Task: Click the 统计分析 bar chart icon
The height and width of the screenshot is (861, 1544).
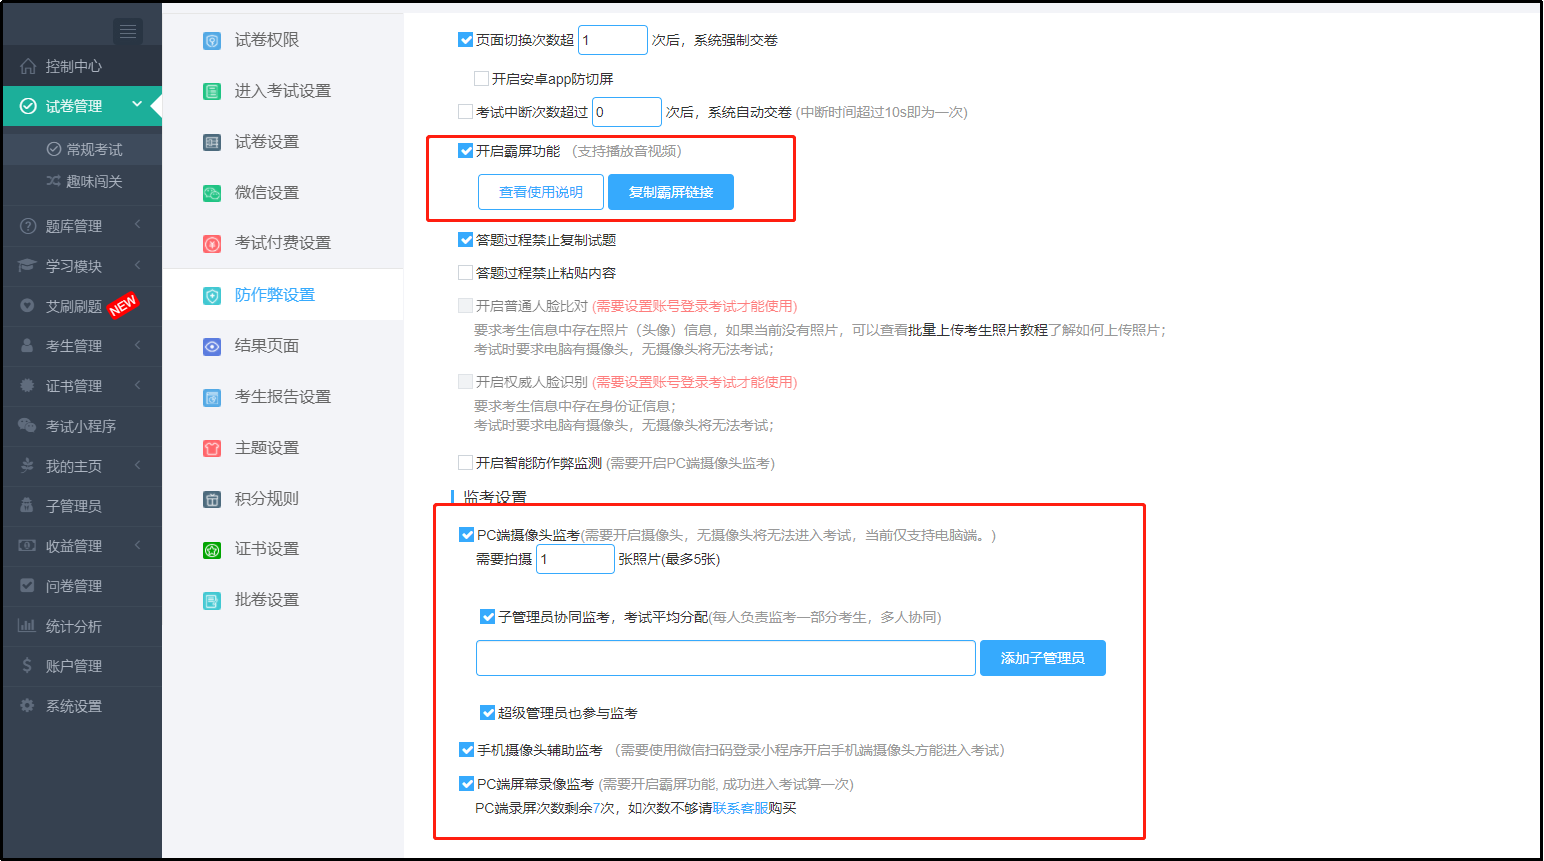Action: (x=27, y=626)
